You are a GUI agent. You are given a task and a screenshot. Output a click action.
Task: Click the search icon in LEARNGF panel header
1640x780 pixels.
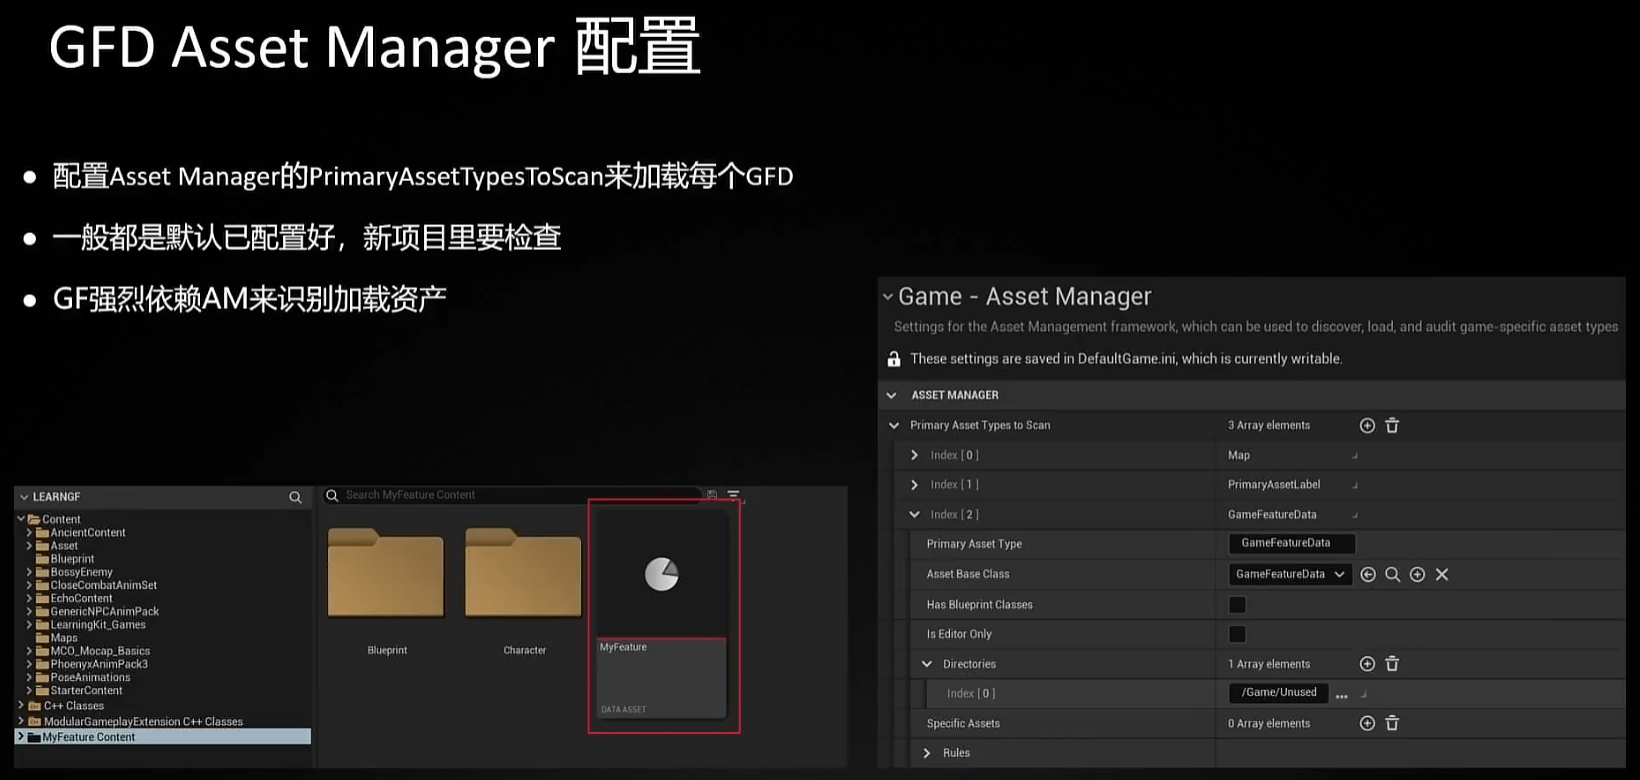[x=295, y=497]
